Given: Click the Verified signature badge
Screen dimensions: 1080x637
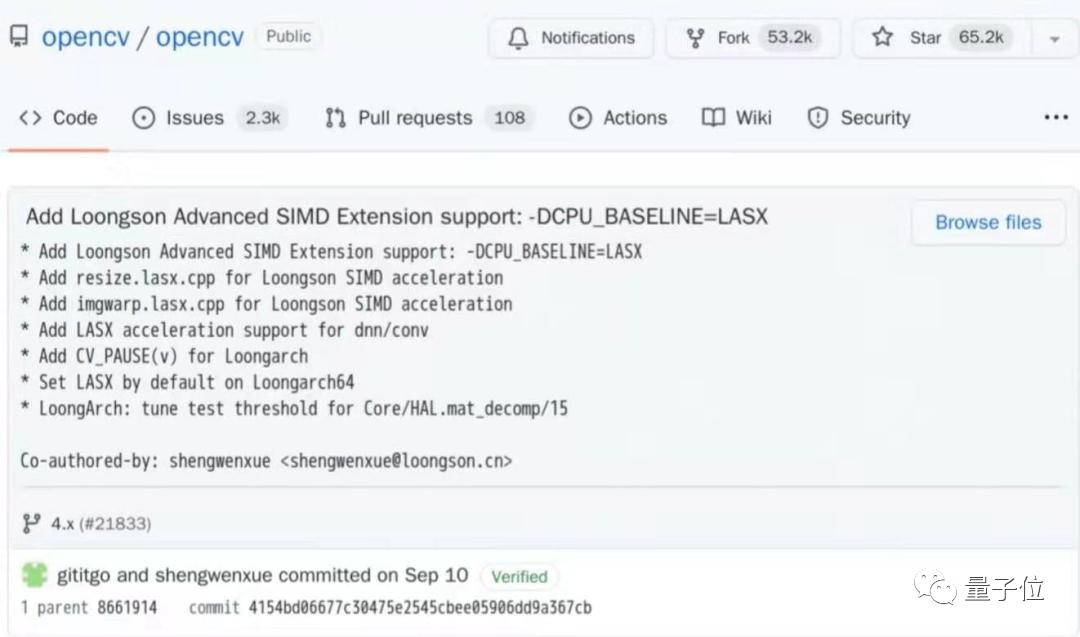Looking at the screenshot, I should point(519,576).
